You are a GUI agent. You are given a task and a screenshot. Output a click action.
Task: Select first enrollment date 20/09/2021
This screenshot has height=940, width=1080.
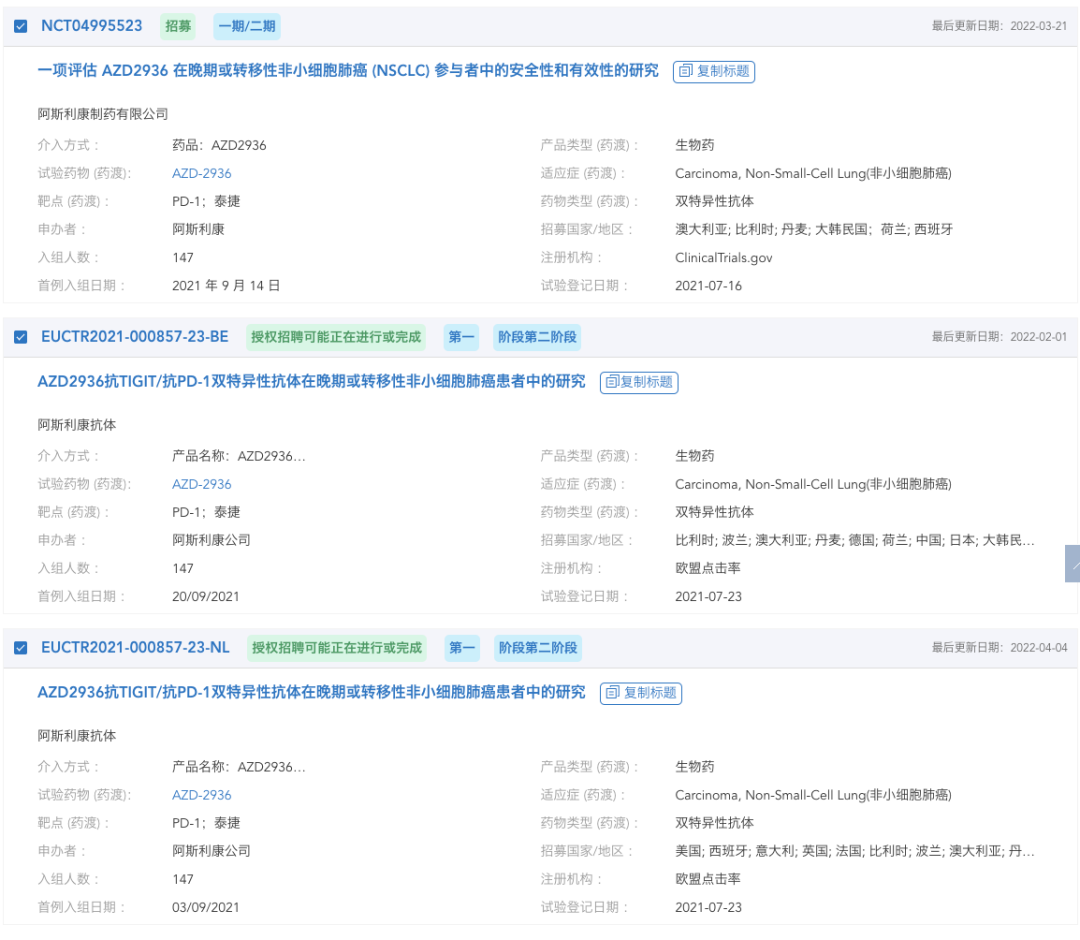point(206,596)
